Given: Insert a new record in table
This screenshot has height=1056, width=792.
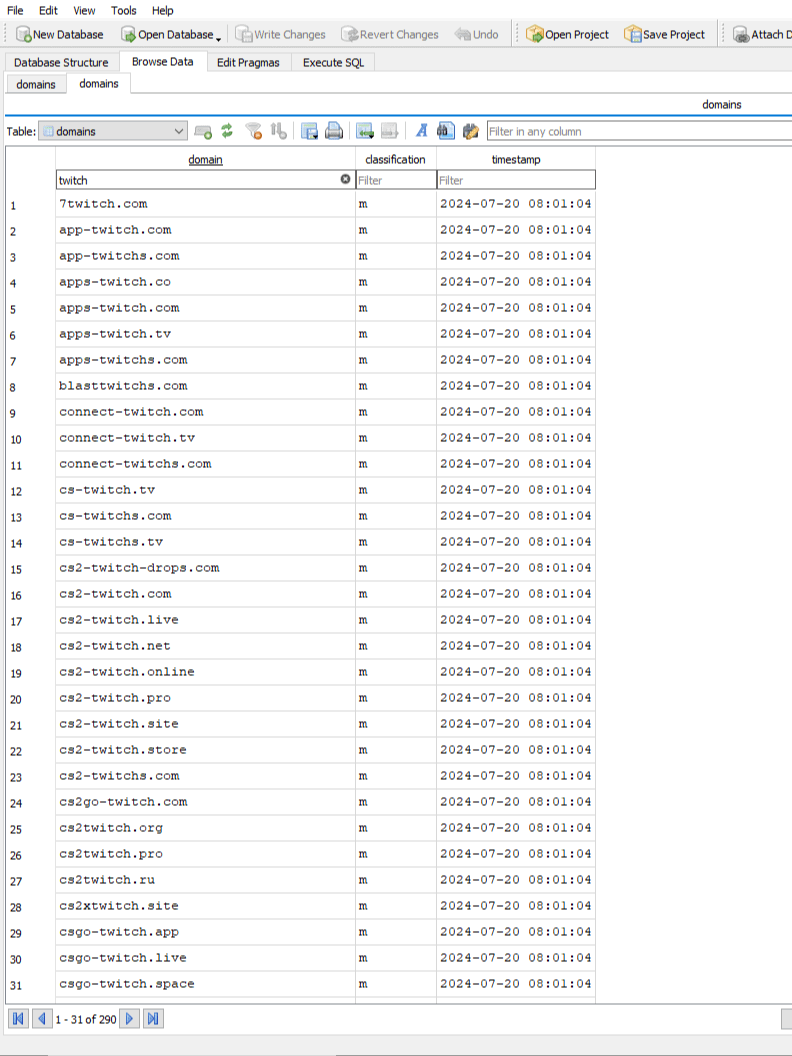Looking at the screenshot, I should pyautogui.click(x=365, y=131).
